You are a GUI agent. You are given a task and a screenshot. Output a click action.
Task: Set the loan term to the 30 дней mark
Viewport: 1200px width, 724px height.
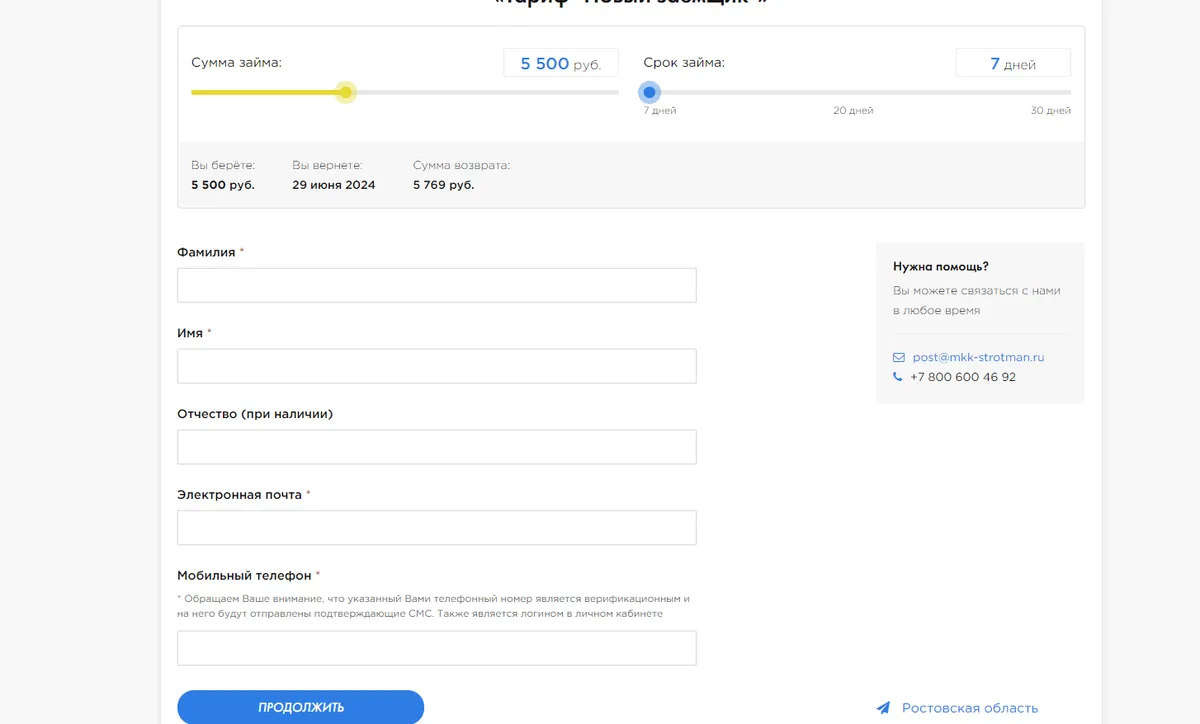coord(1069,93)
